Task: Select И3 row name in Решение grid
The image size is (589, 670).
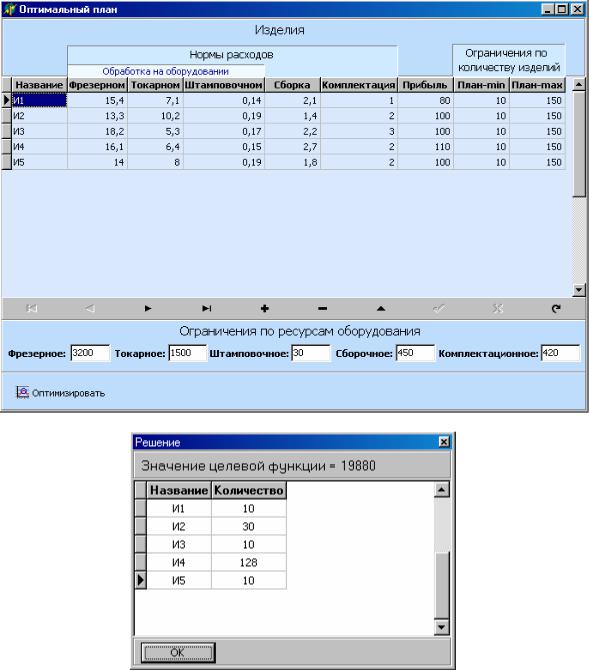Action: 179,544
